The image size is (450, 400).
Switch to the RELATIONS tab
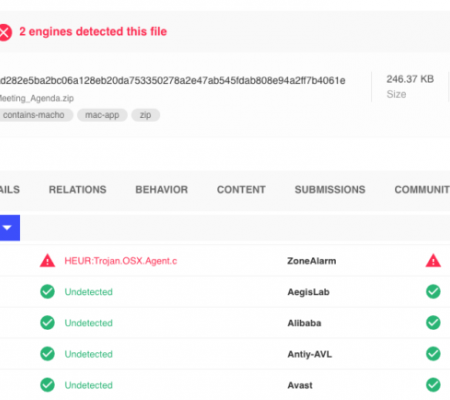(x=78, y=190)
